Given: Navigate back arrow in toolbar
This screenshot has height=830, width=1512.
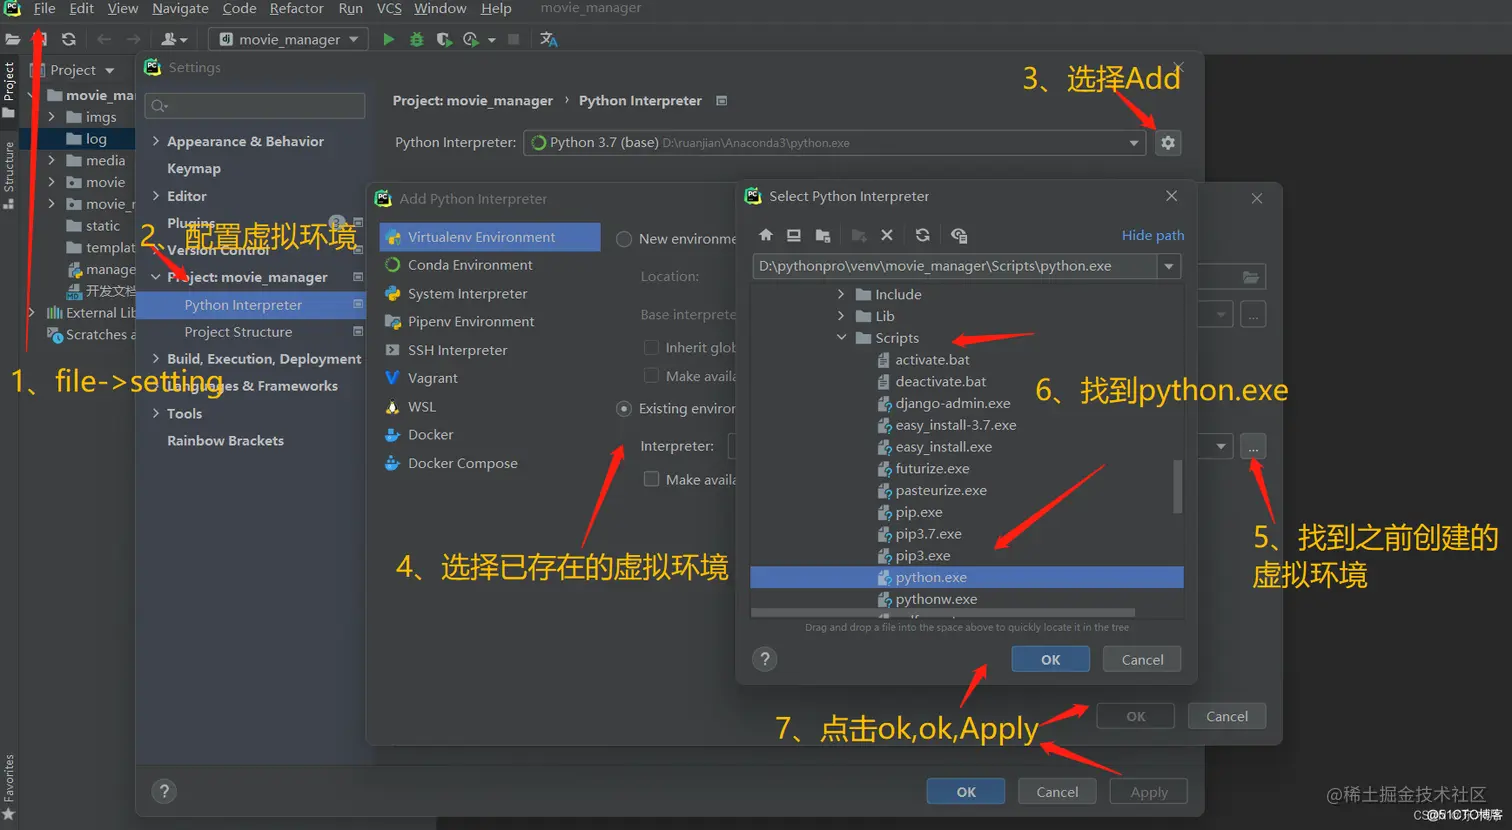Looking at the screenshot, I should click(x=104, y=39).
